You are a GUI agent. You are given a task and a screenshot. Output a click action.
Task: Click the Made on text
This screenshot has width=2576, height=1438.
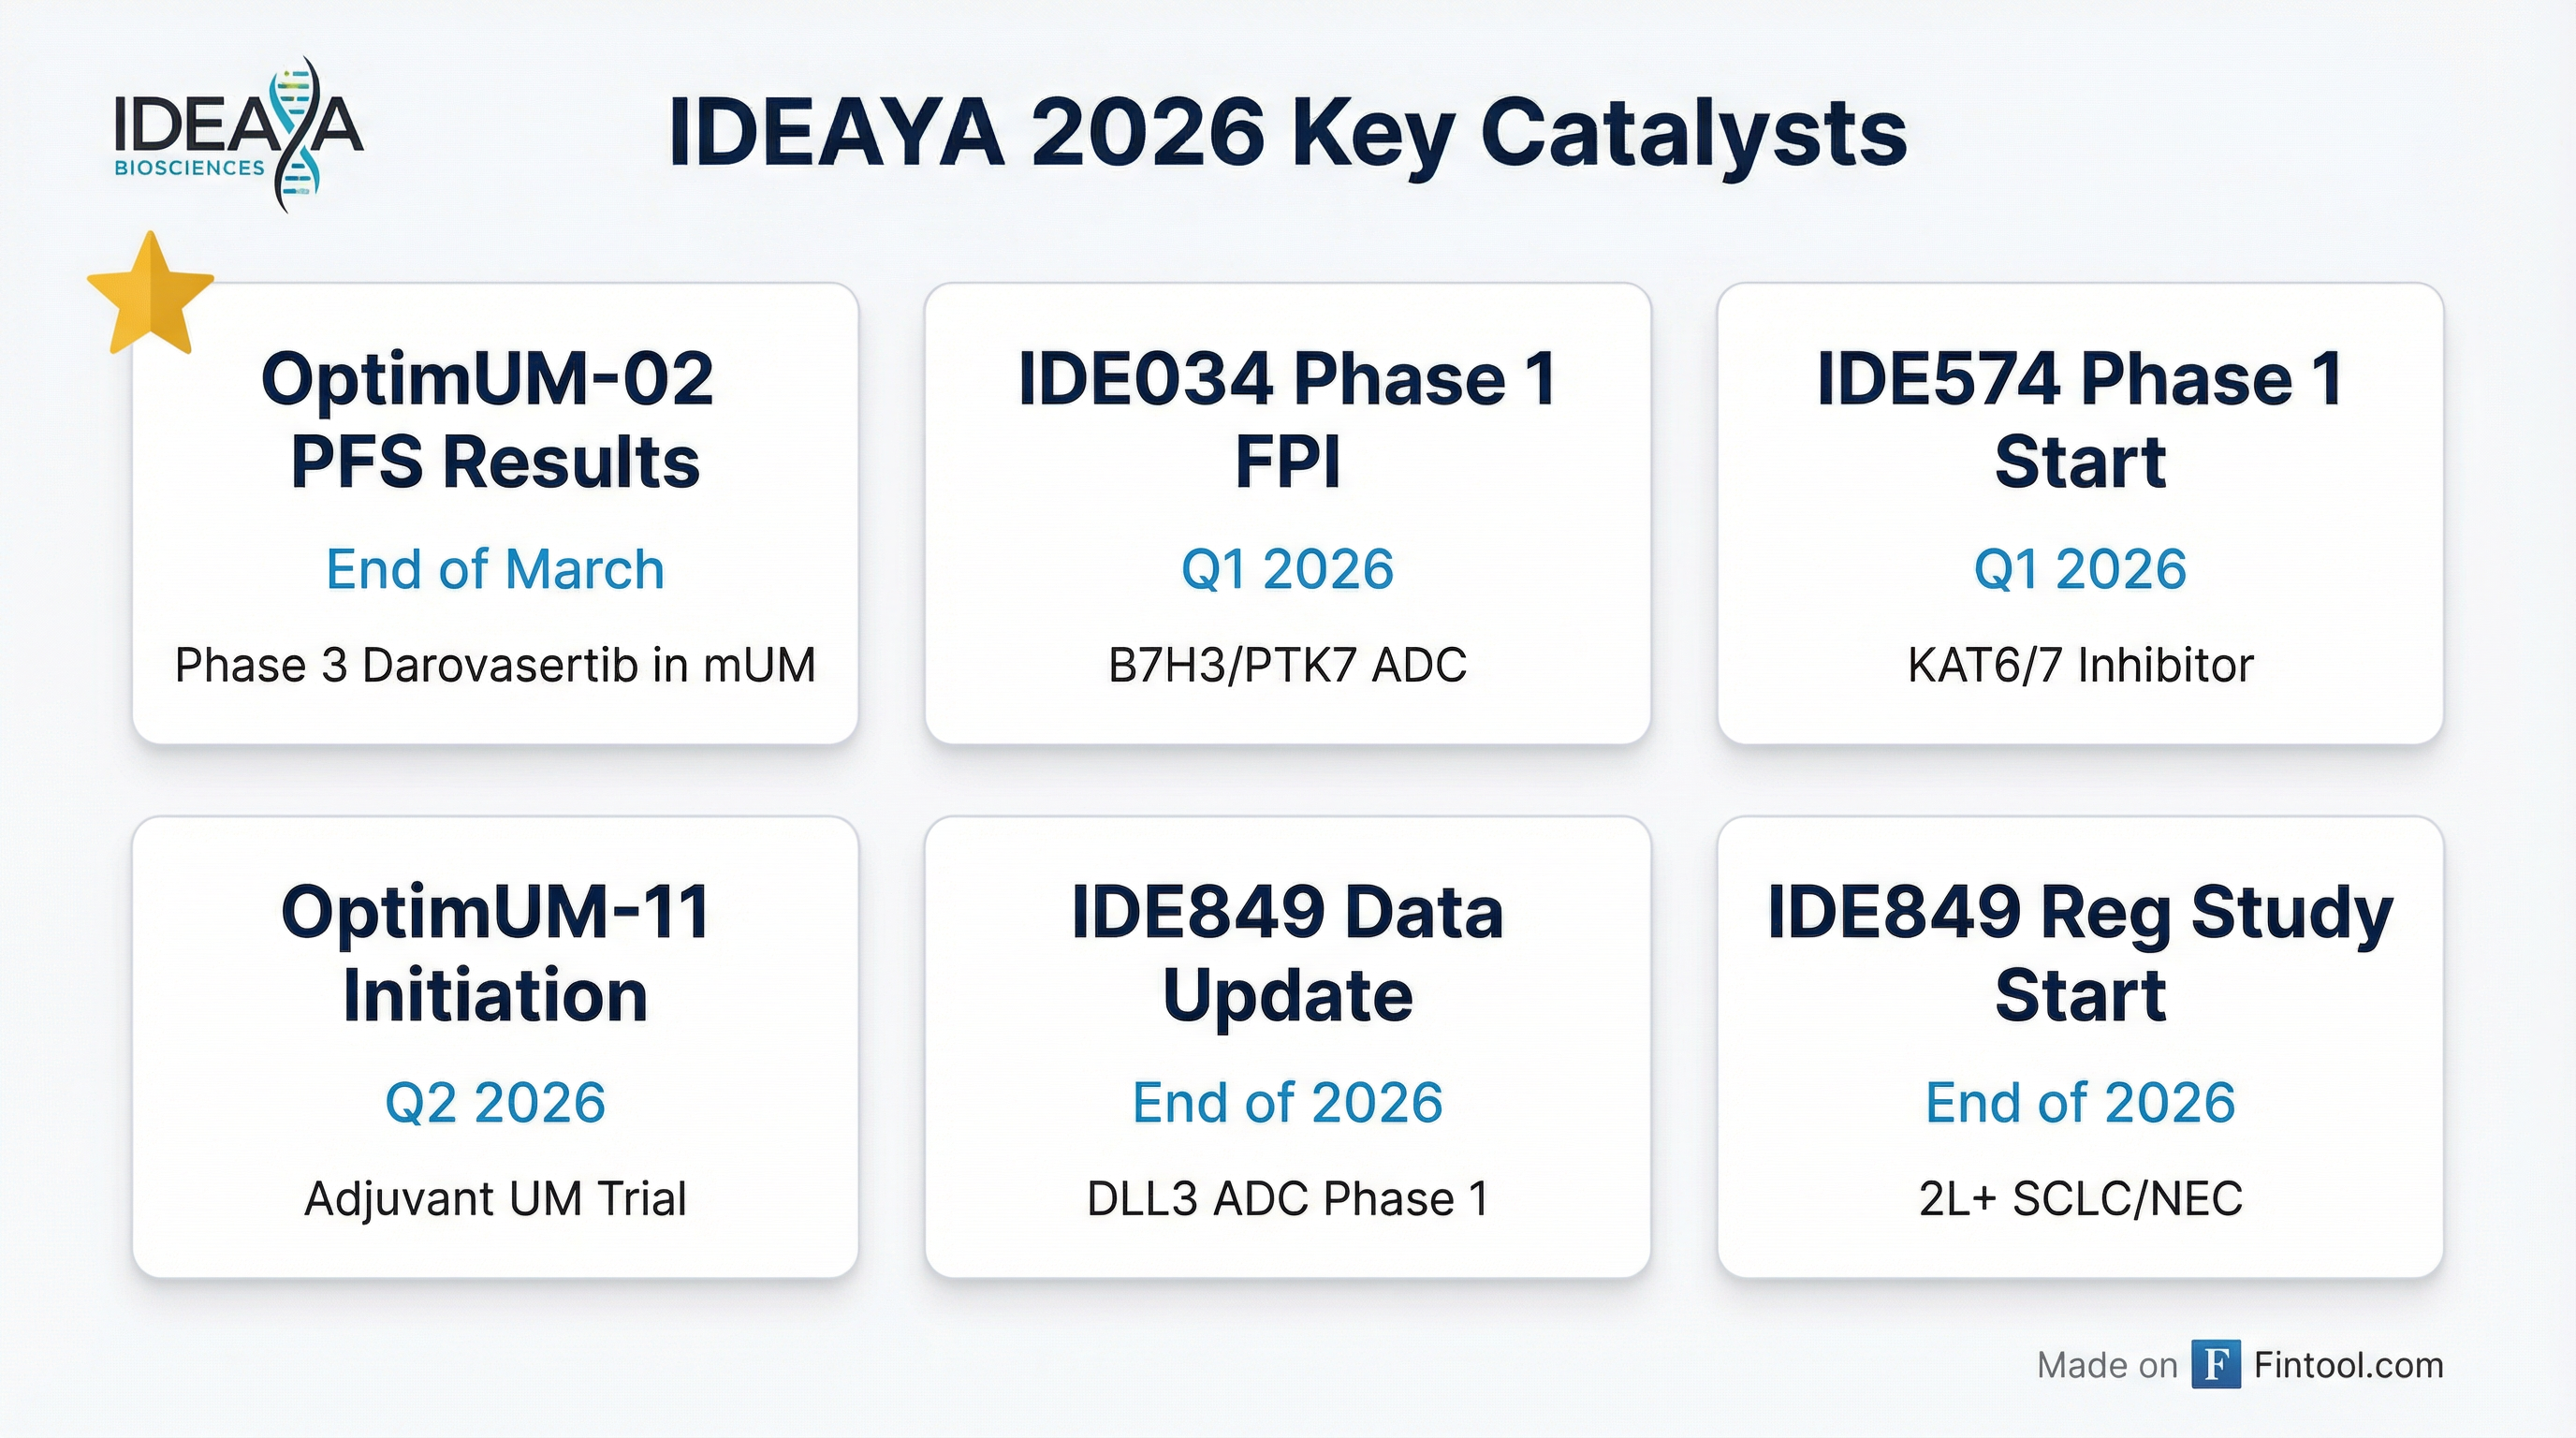pyautogui.click(x=2107, y=1365)
